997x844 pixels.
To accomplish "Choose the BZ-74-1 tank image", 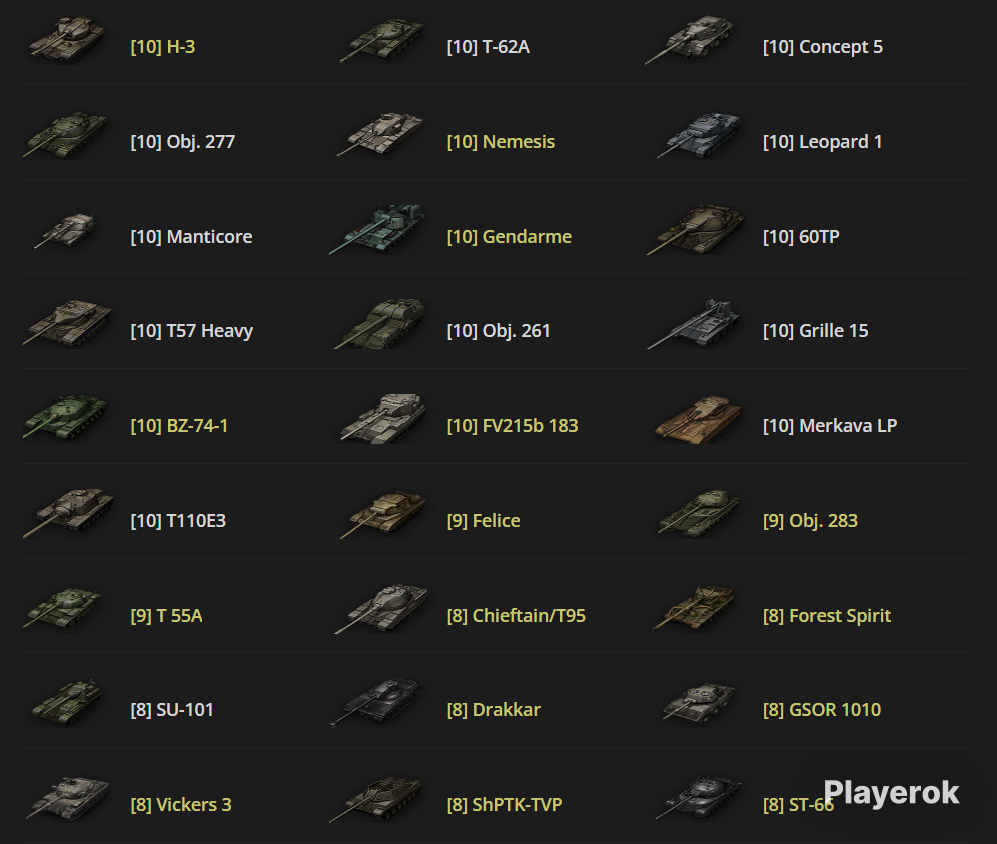I will coord(65,418).
